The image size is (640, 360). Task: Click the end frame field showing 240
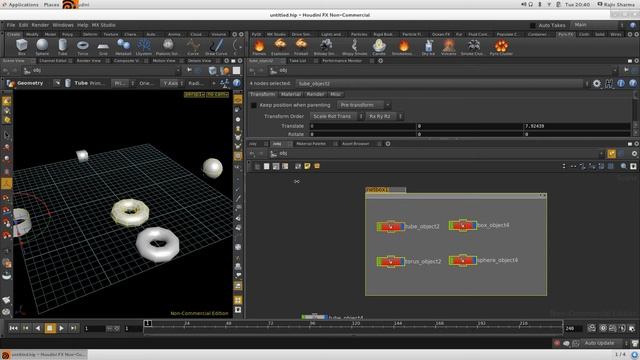[x=572, y=328]
